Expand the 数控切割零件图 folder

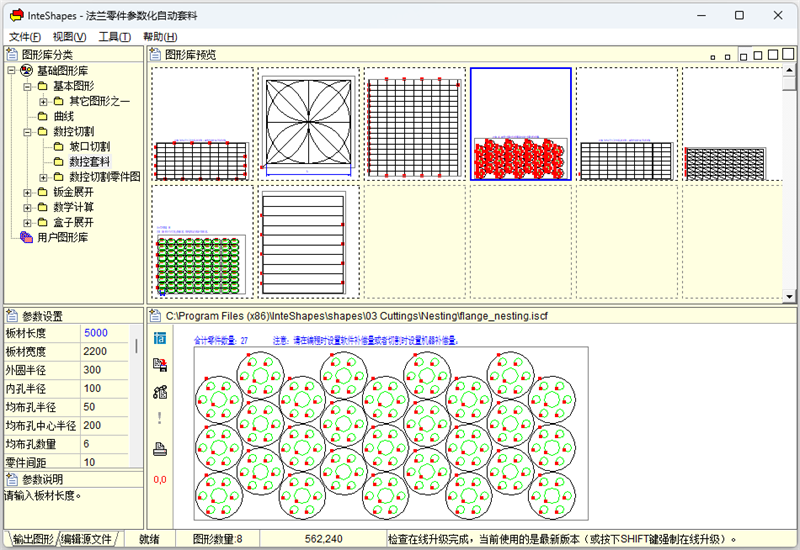pyautogui.click(x=43, y=177)
